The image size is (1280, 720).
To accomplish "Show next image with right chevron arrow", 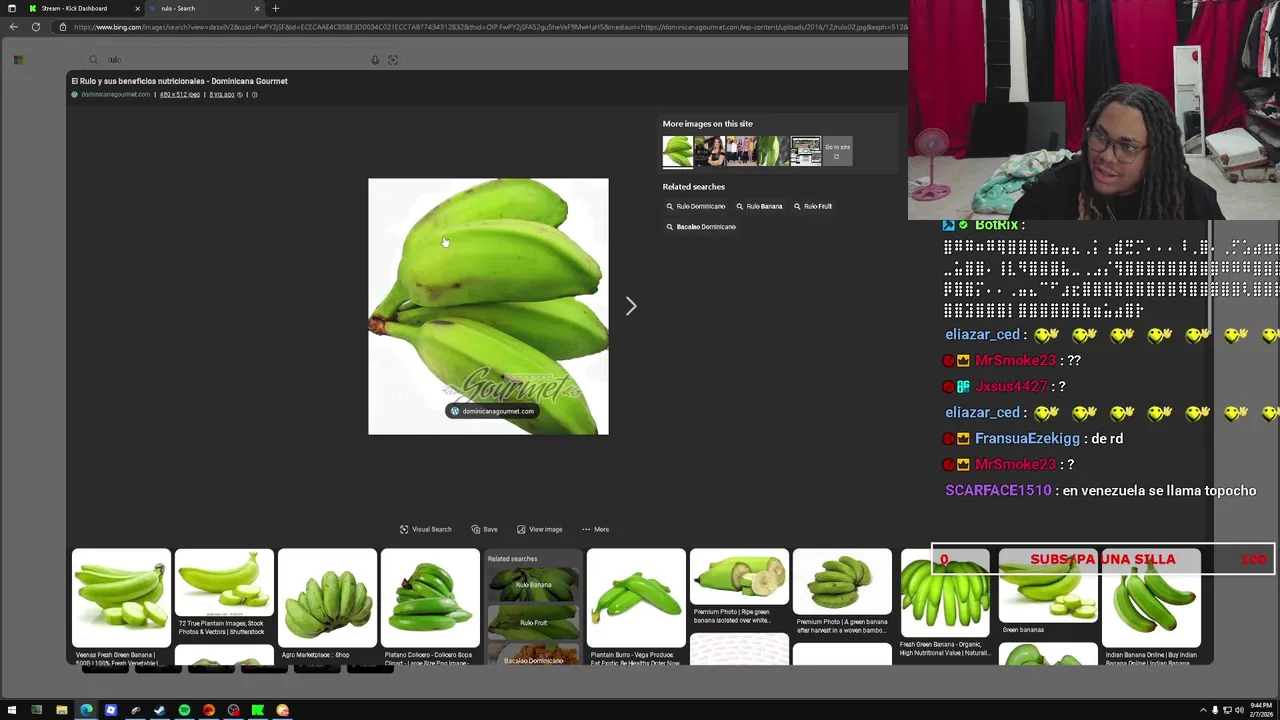I will point(631,306).
